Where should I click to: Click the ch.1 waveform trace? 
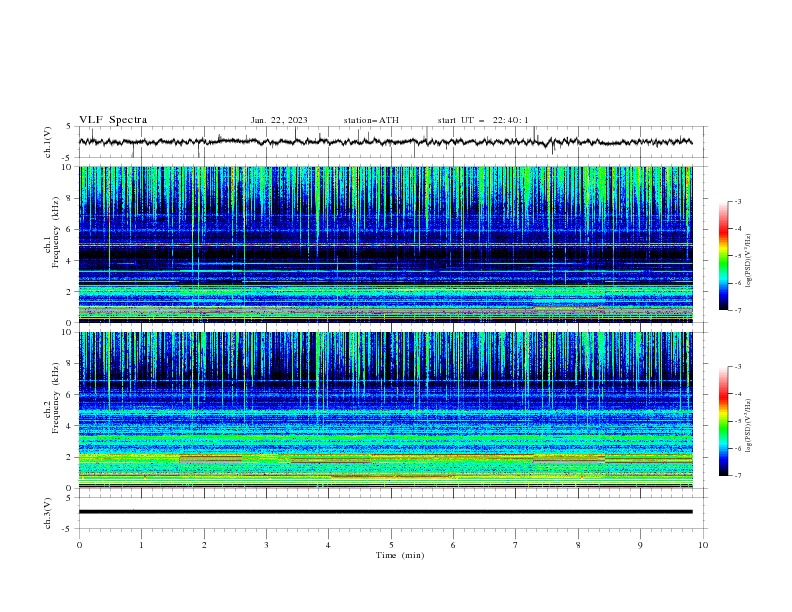(x=385, y=142)
